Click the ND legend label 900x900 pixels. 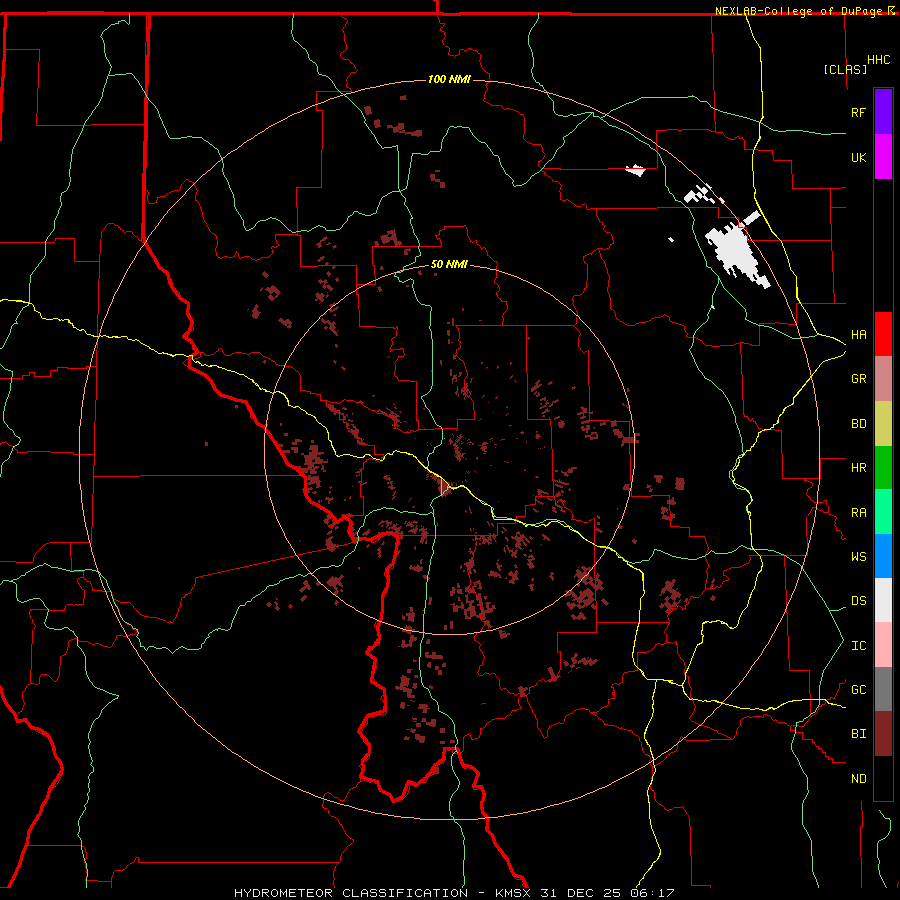[x=858, y=778]
